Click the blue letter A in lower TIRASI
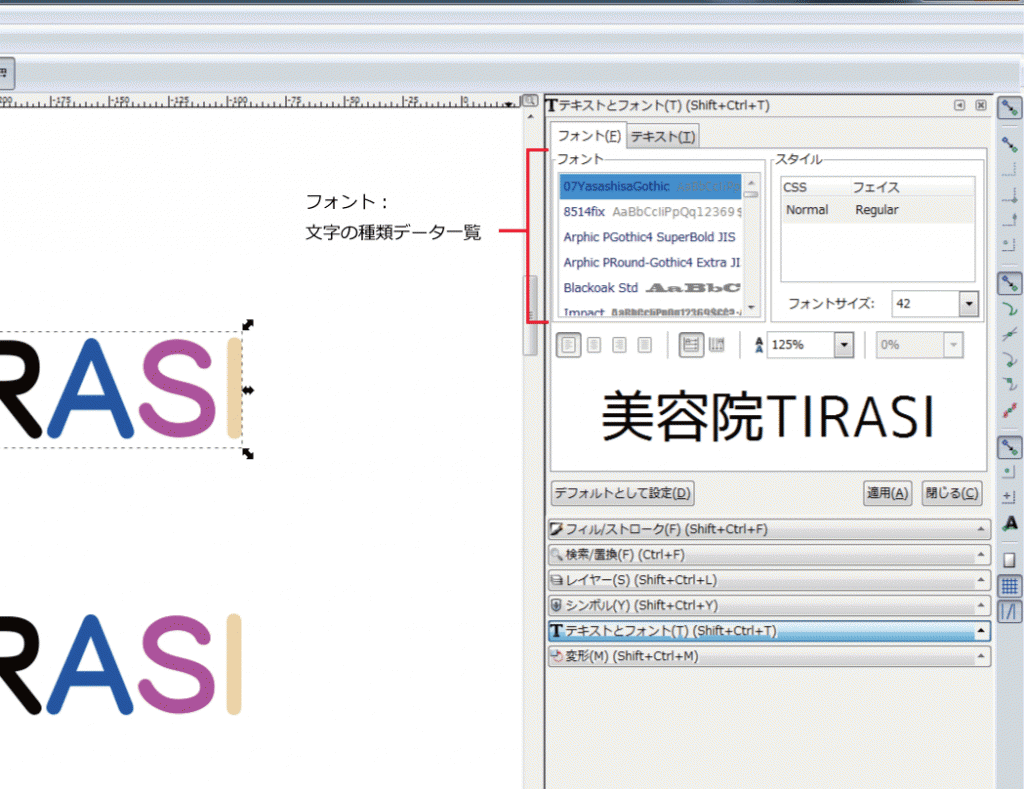 pyautogui.click(x=90, y=664)
